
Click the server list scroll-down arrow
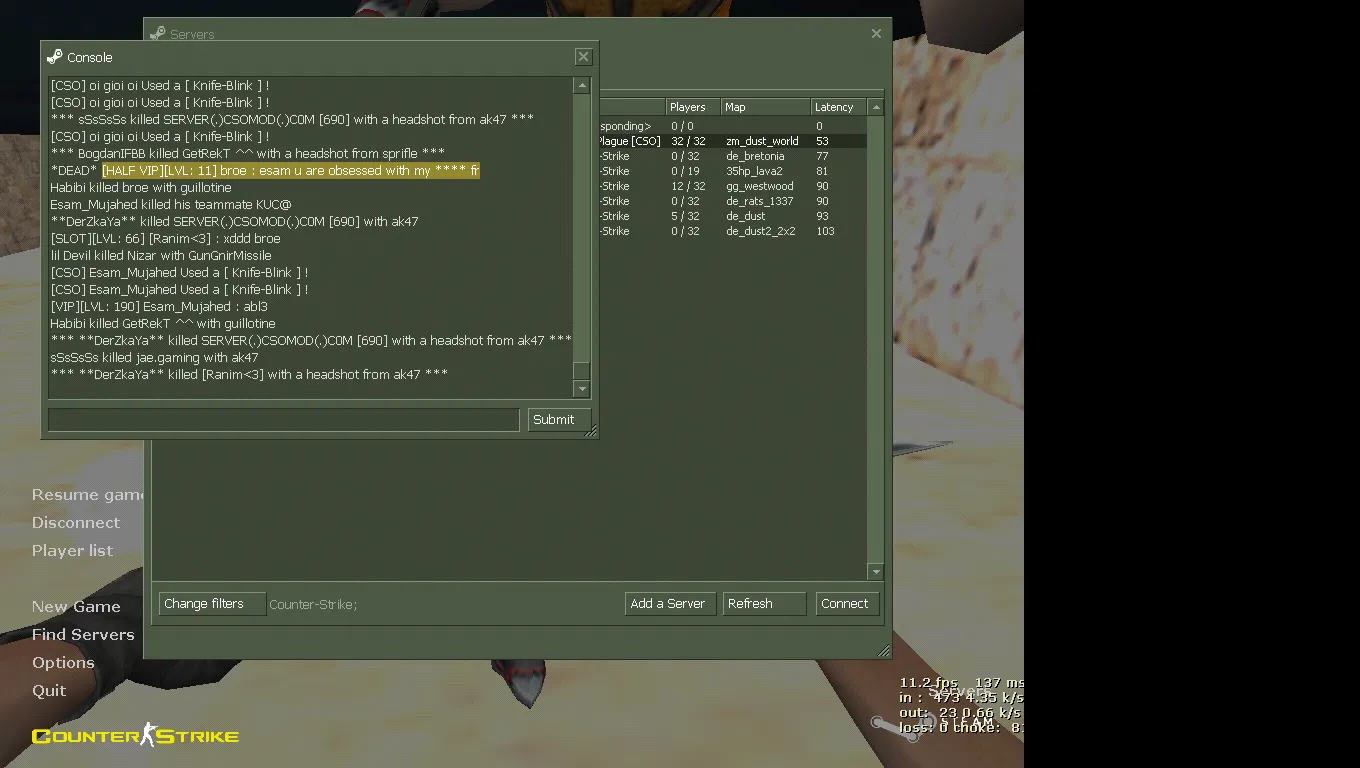pos(876,572)
